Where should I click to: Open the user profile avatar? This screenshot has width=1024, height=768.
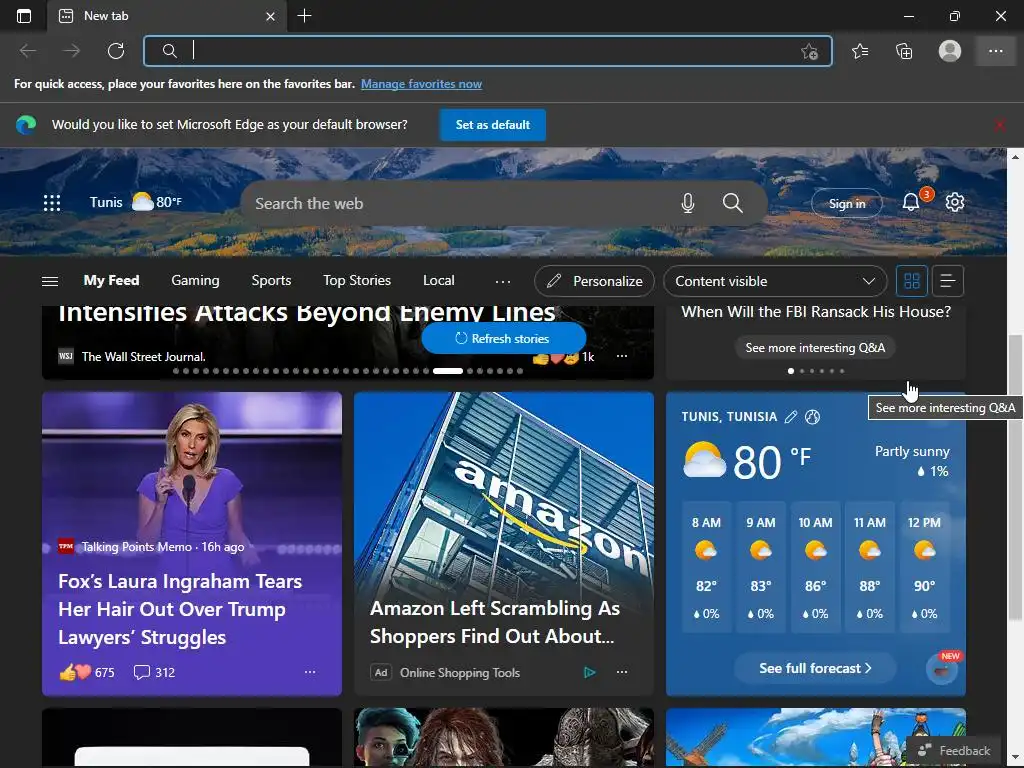[950, 51]
